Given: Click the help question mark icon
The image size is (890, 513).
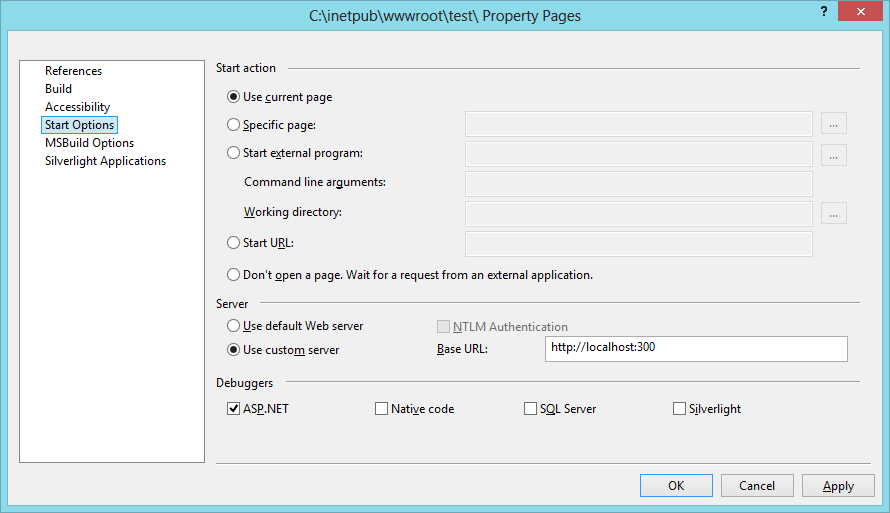Looking at the screenshot, I should pos(824,11).
